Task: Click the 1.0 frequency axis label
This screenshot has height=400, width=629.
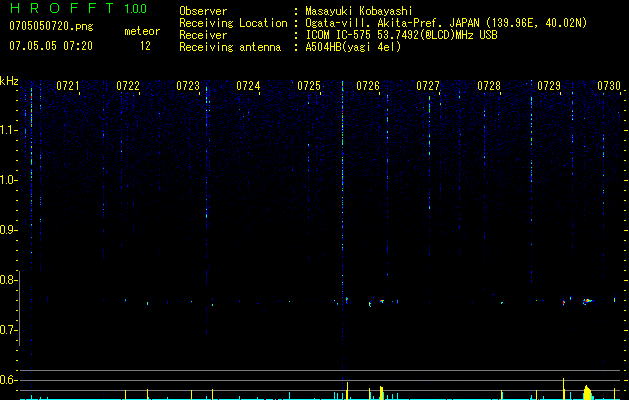Action: 8,180
